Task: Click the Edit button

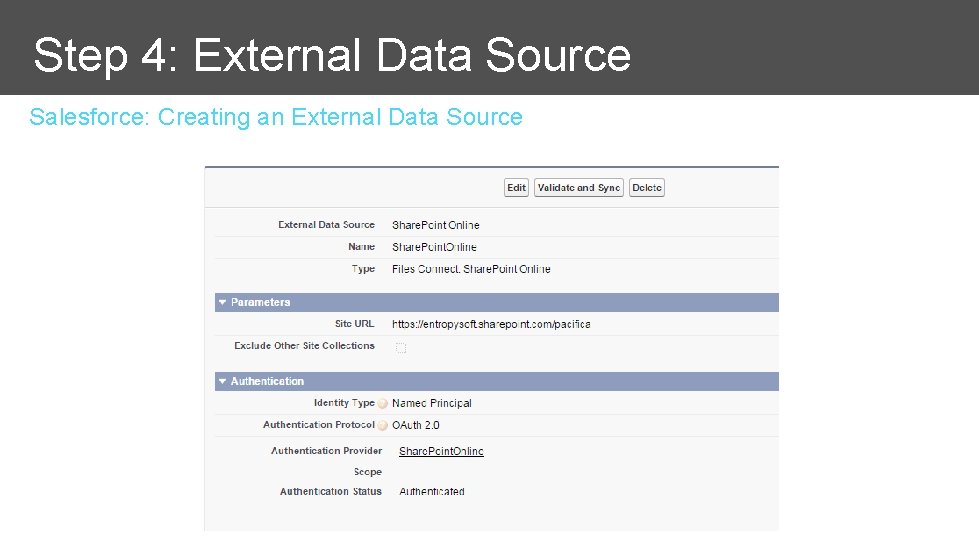Action: [x=516, y=188]
